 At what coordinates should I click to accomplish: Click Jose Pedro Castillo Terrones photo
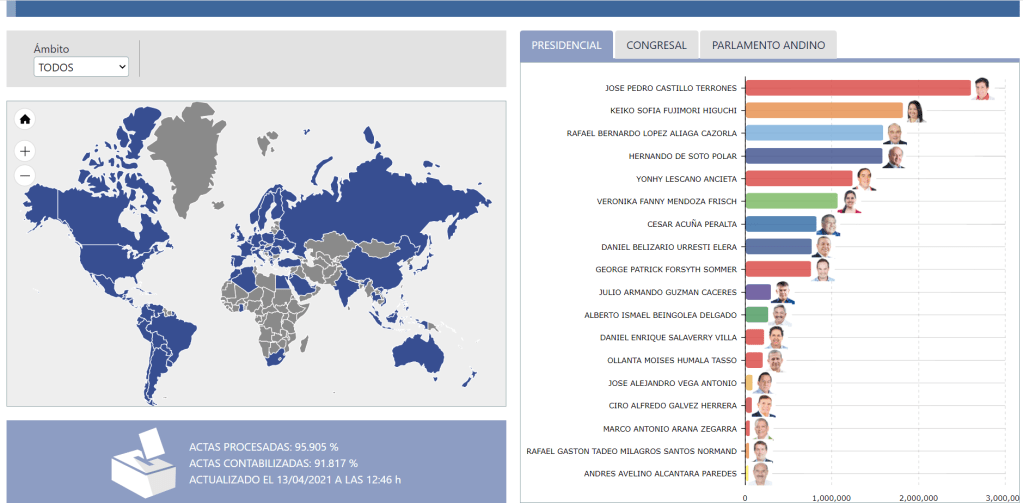[x=983, y=88]
